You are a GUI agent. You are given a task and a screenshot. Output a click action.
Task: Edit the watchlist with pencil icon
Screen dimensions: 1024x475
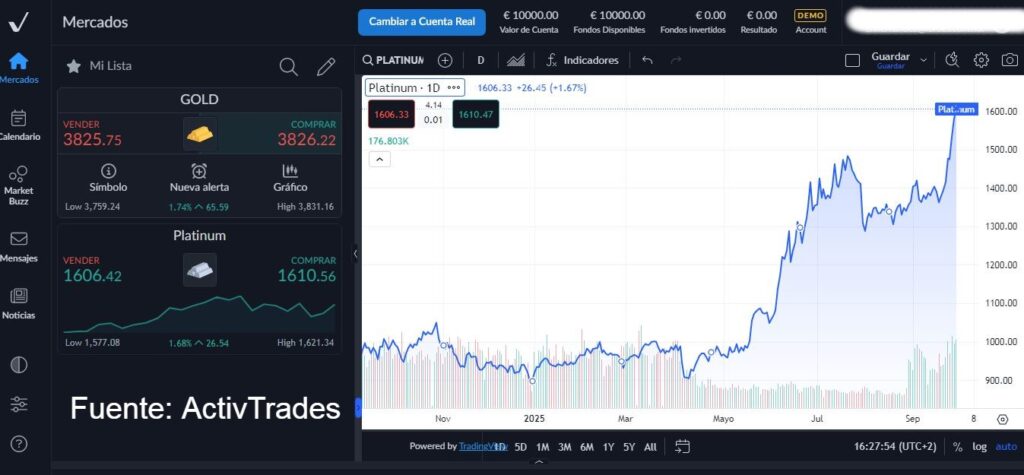click(325, 66)
